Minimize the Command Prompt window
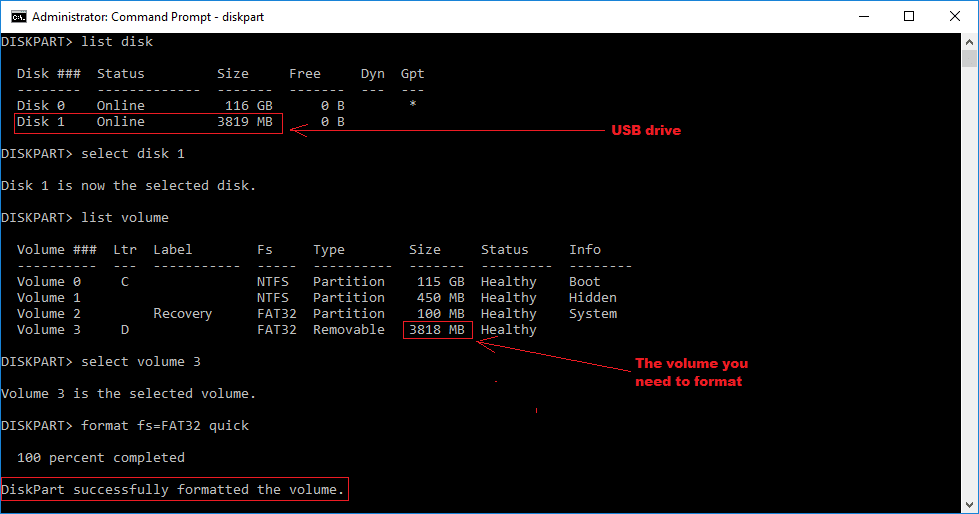This screenshot has height=514, width=979. 863,16
